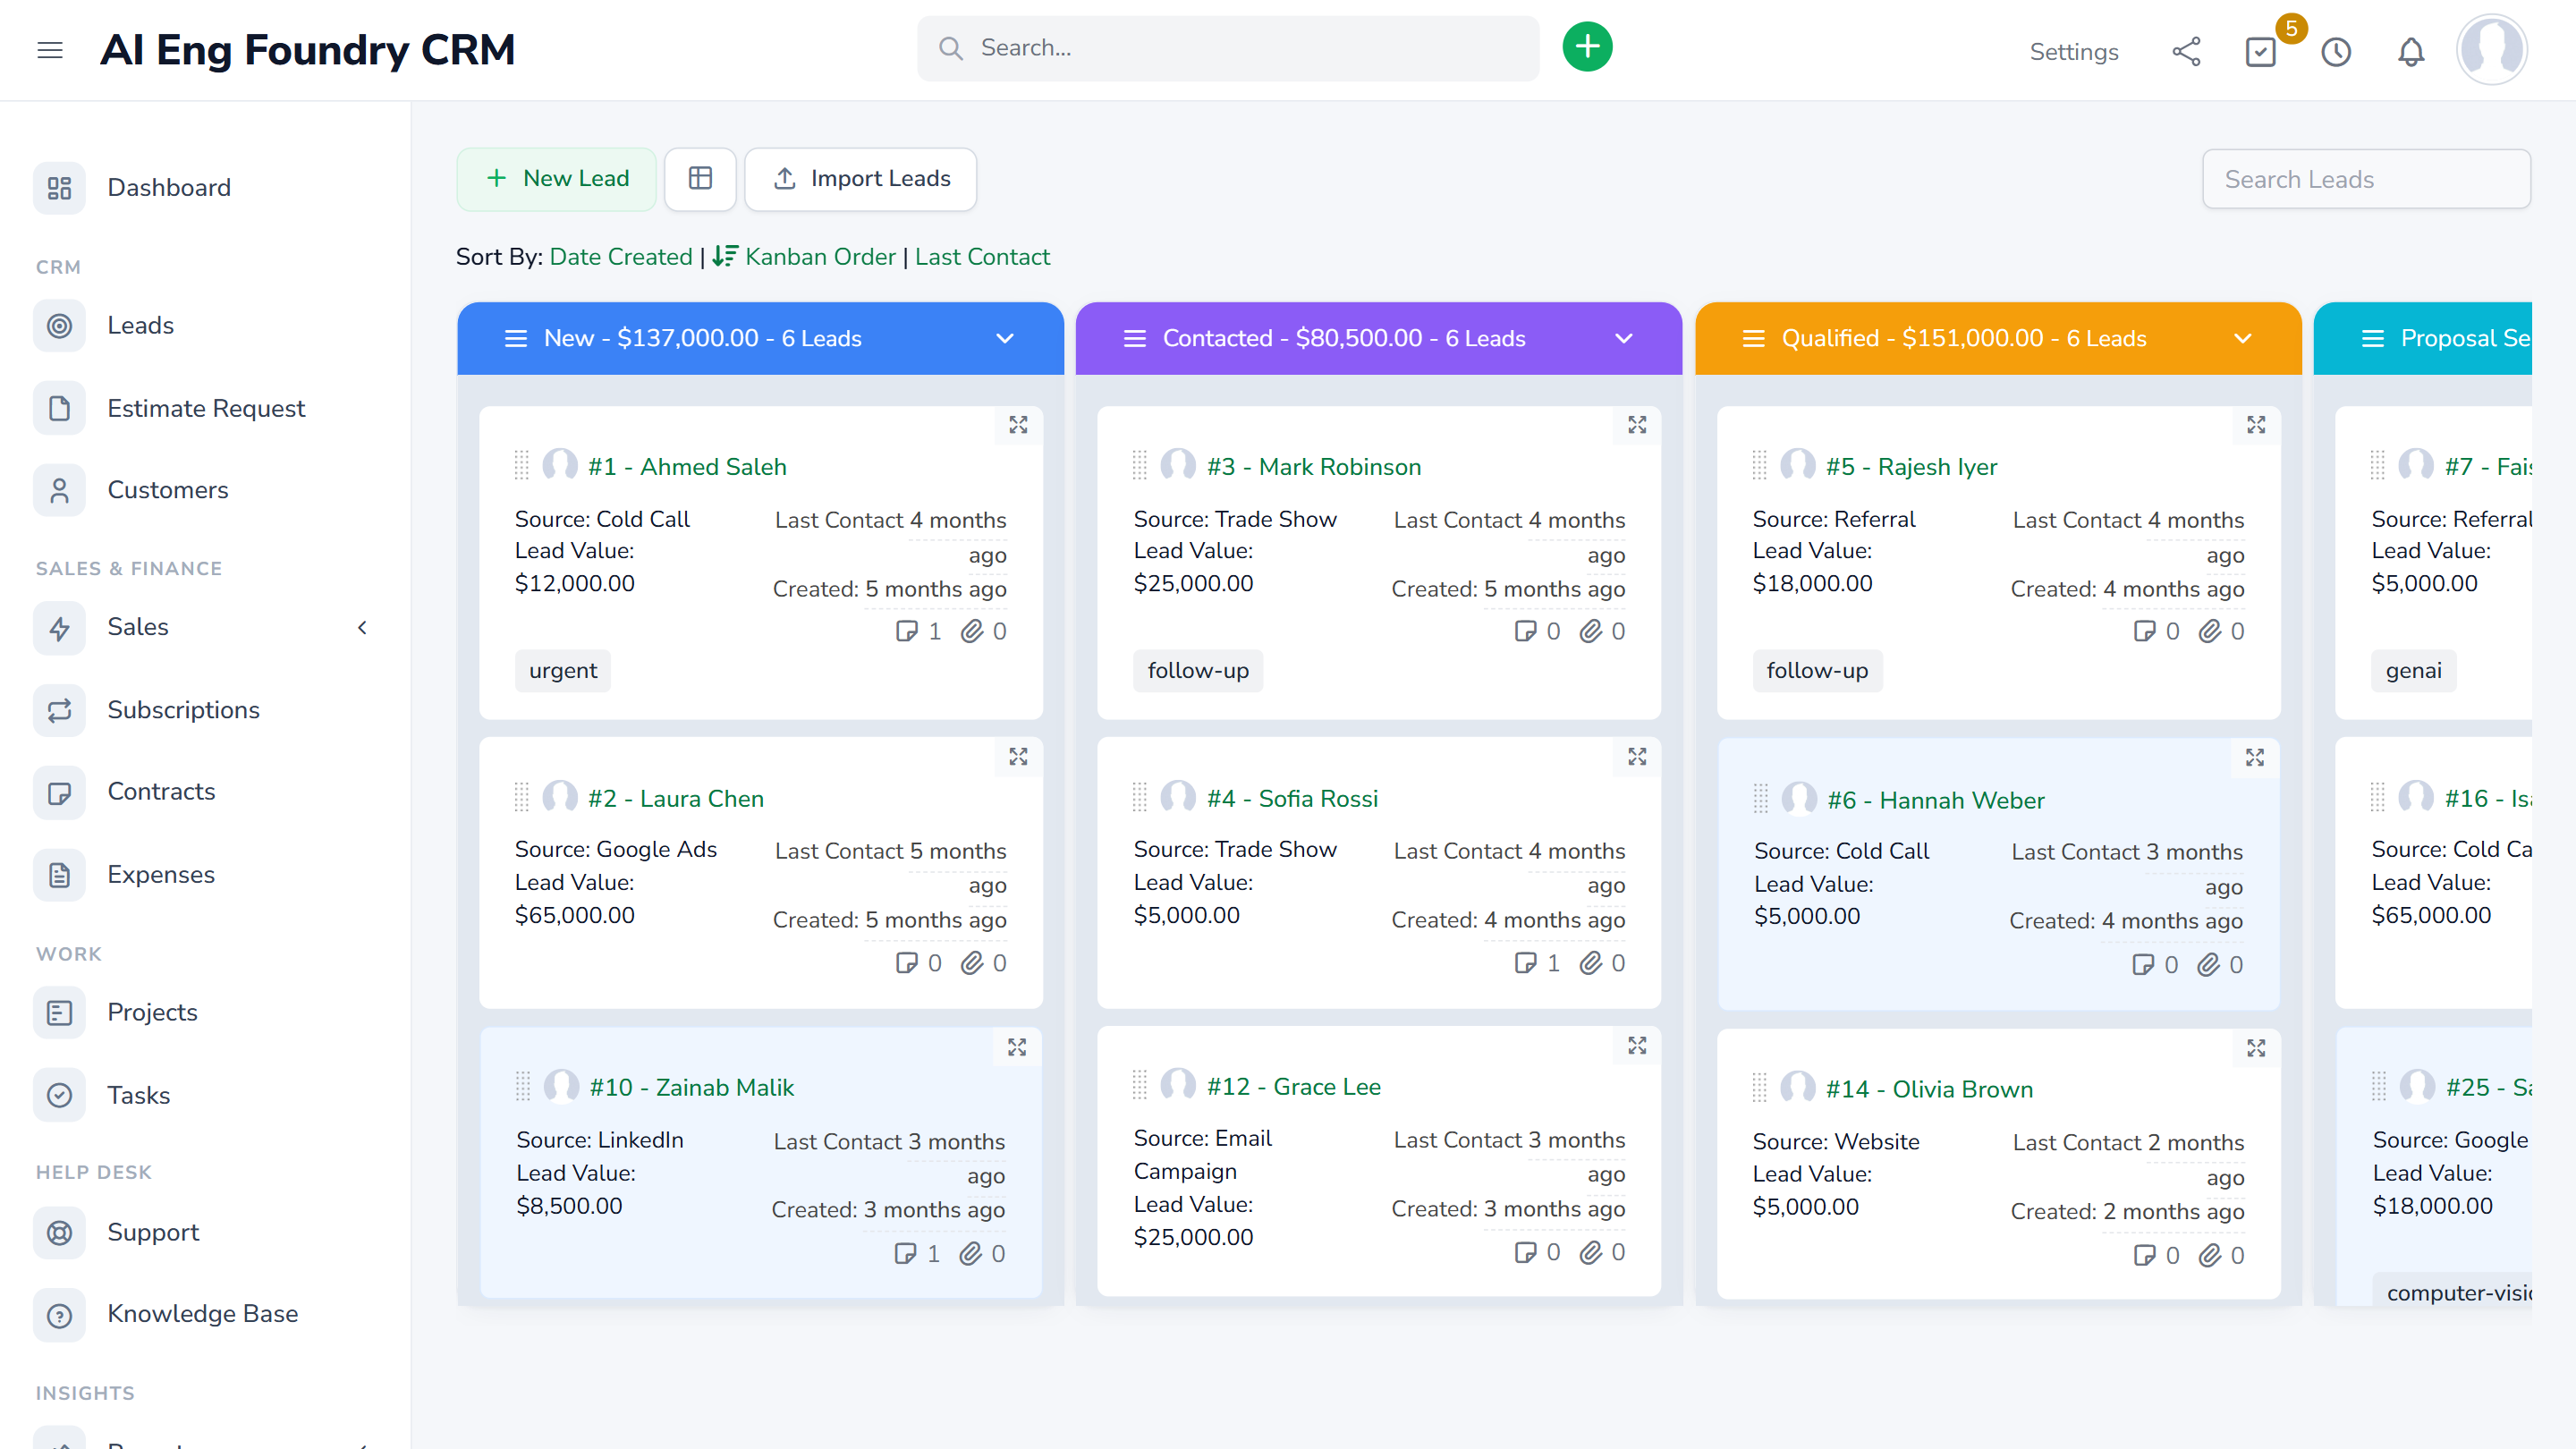Screen dimensions: 2576x1449
Task: Open Knowledge Base in the sidebar
Action: coord(205,1314)
